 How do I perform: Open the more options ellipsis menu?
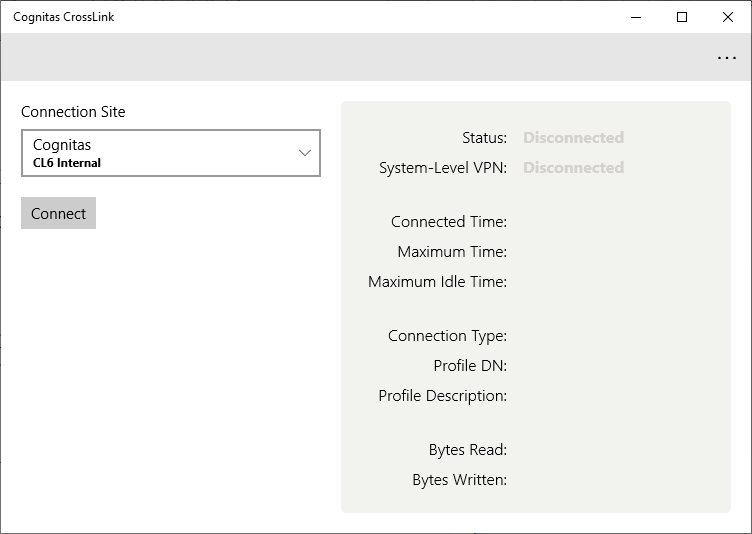[x=727, y=58]
